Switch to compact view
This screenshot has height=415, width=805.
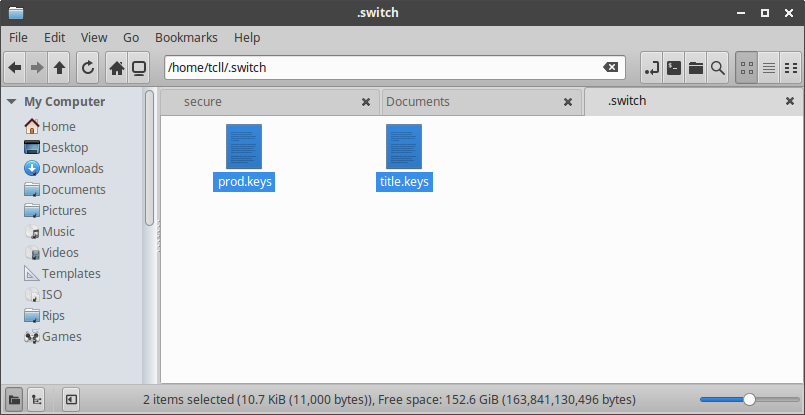pyautogui.click(x=791, y=67)
